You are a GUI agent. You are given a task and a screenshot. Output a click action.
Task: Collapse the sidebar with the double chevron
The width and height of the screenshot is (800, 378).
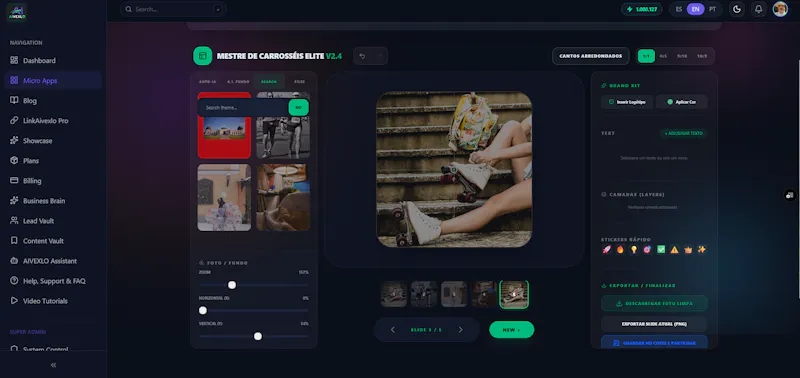tap(54, 365)
